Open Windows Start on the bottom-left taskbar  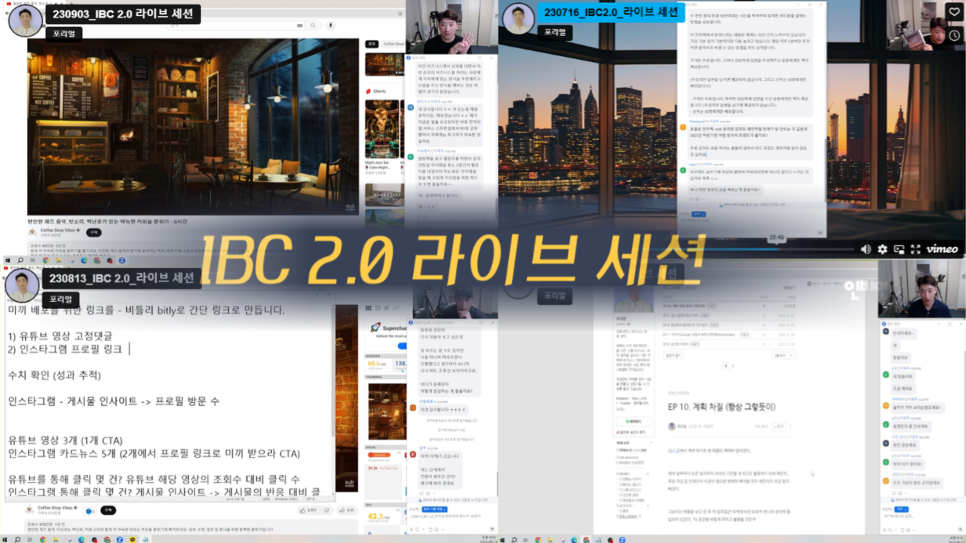(x=4, y=539)
